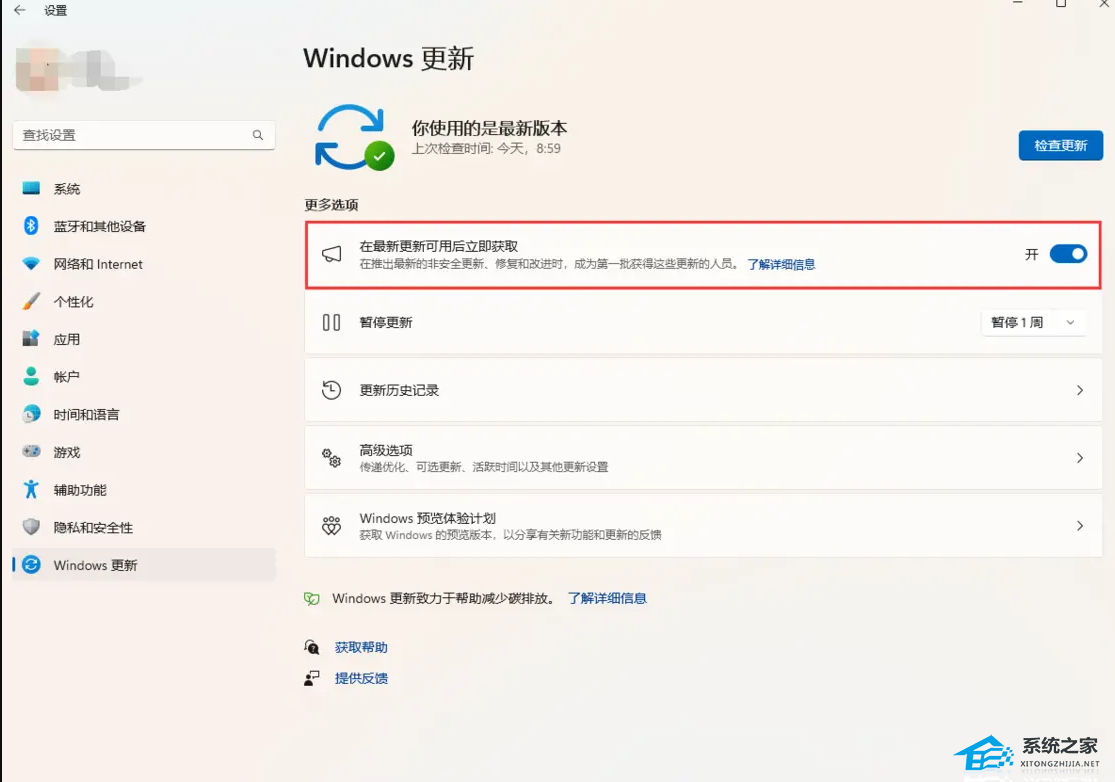
Task: Click the update history clock icon
Action: [x=331, y=390]
